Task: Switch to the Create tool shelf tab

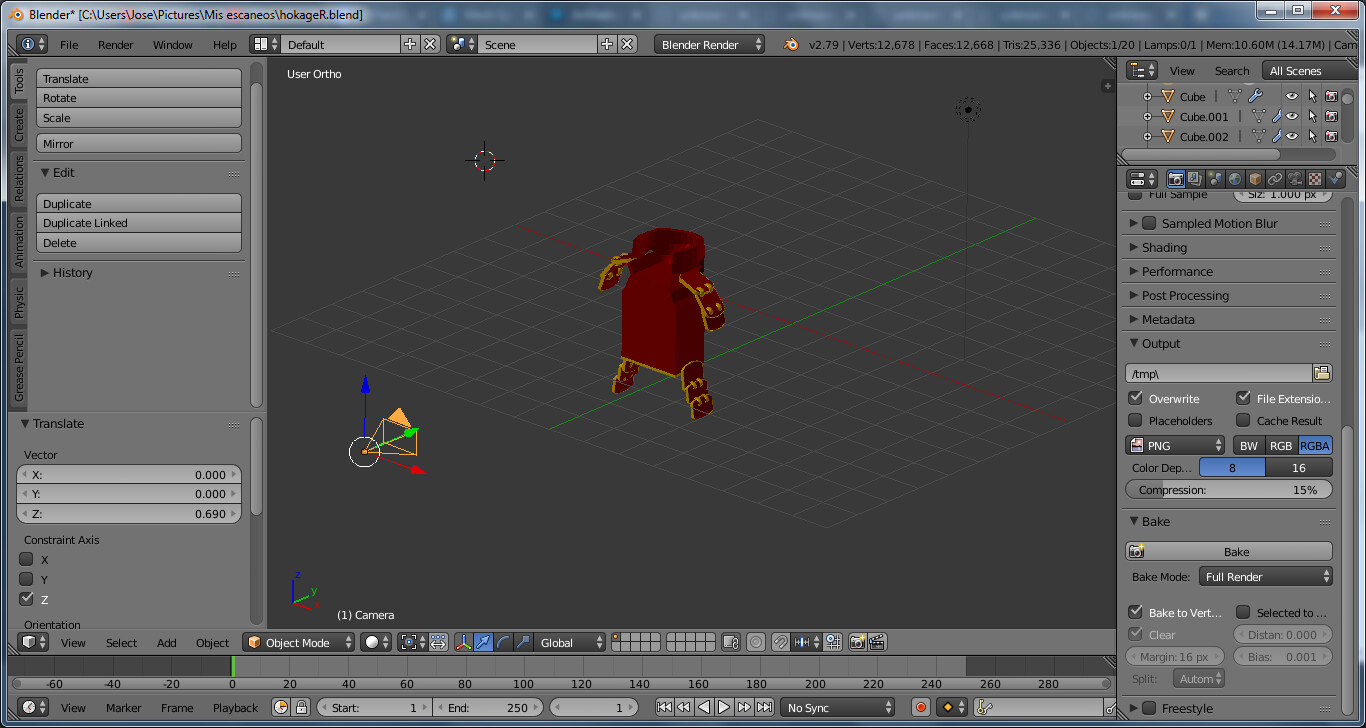Action: (x=19, y=124)
